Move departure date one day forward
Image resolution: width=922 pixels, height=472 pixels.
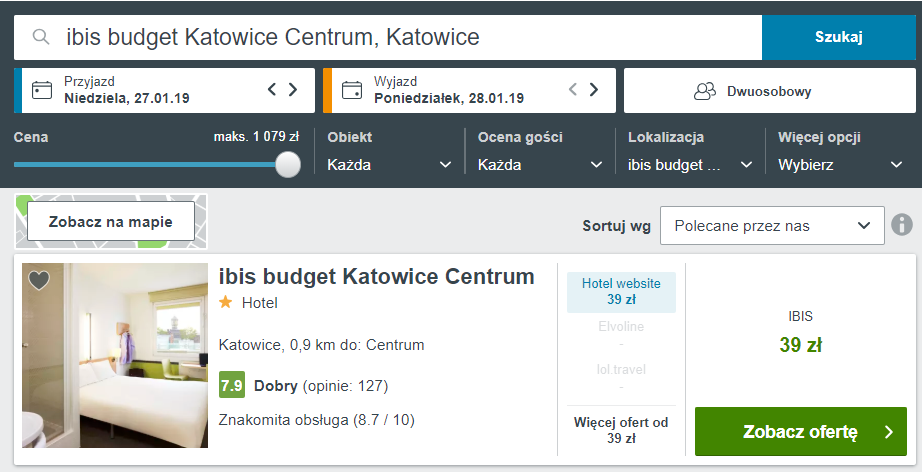pos(594,89)
